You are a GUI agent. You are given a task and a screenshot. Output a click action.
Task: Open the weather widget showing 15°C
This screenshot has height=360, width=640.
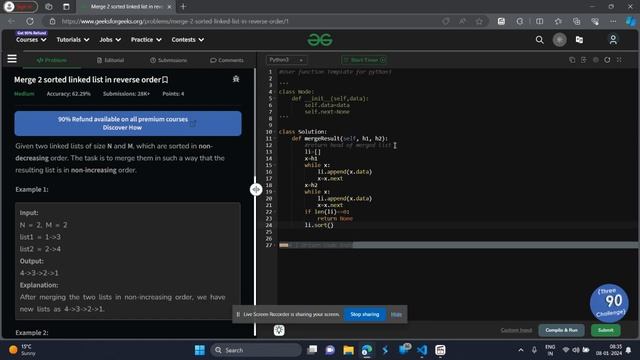[22, 350]
